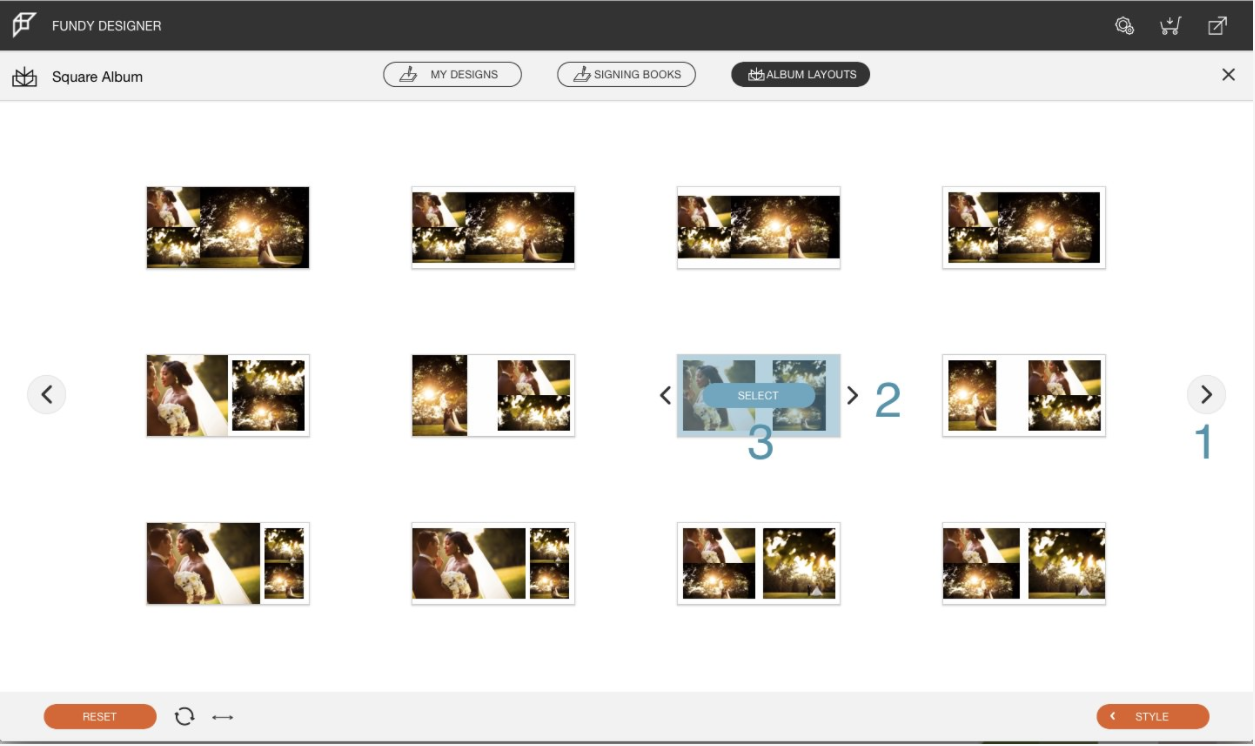
Task: Open the Style panel button
Action: point(1153,716)
